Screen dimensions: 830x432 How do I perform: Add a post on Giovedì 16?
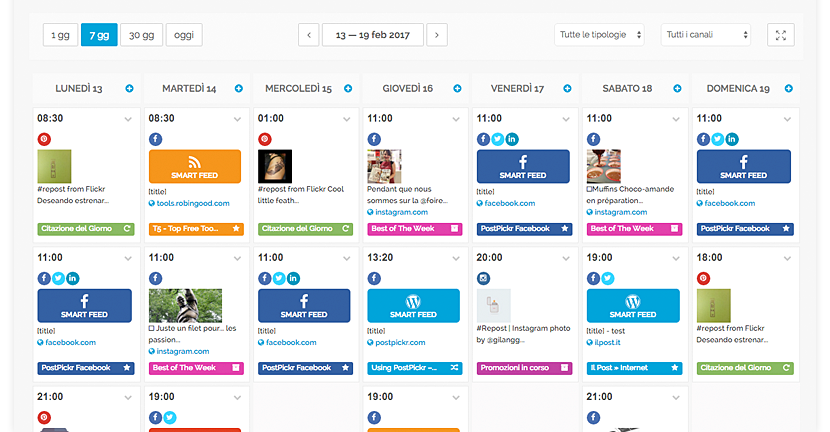point(457,88)
